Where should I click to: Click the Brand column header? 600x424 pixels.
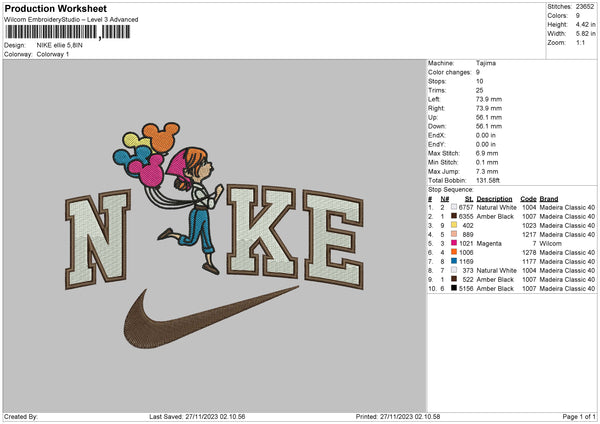click(x=549, y=199)
